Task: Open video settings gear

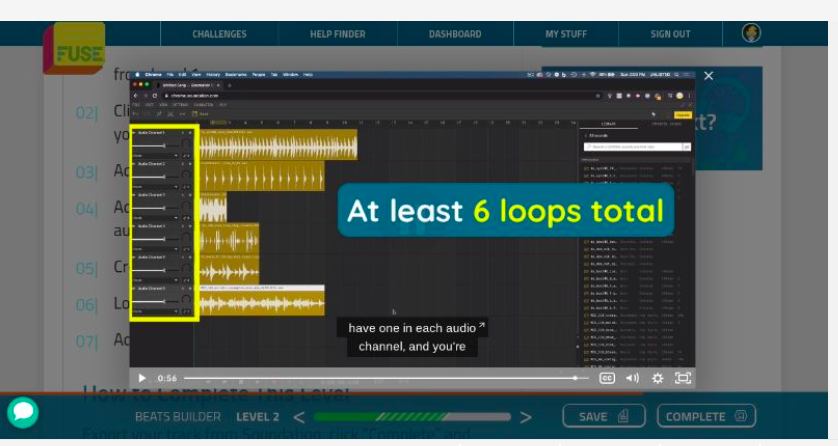Action: [x=658, y=378]
